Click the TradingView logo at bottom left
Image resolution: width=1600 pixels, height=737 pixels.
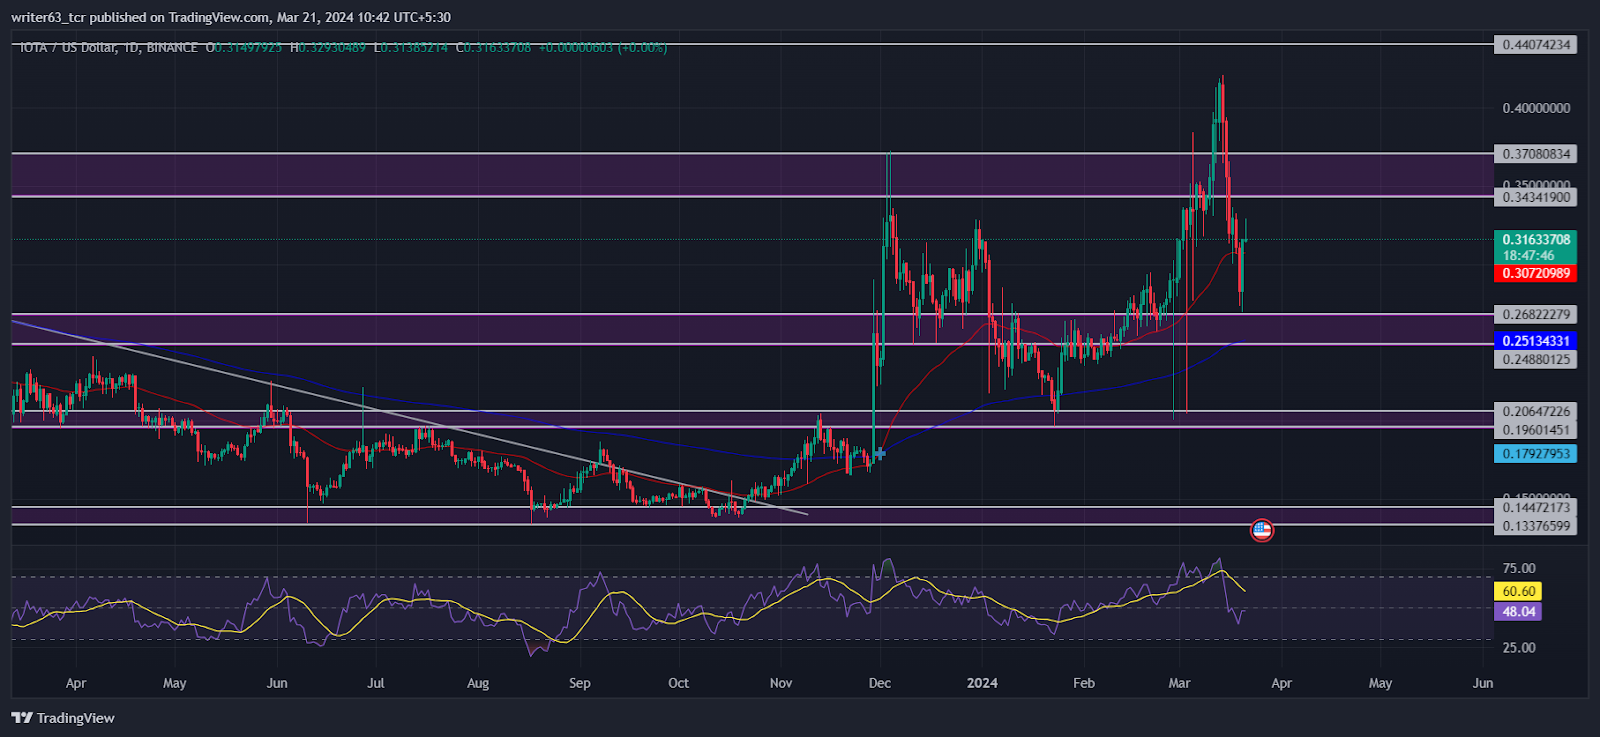click(63, 718)
